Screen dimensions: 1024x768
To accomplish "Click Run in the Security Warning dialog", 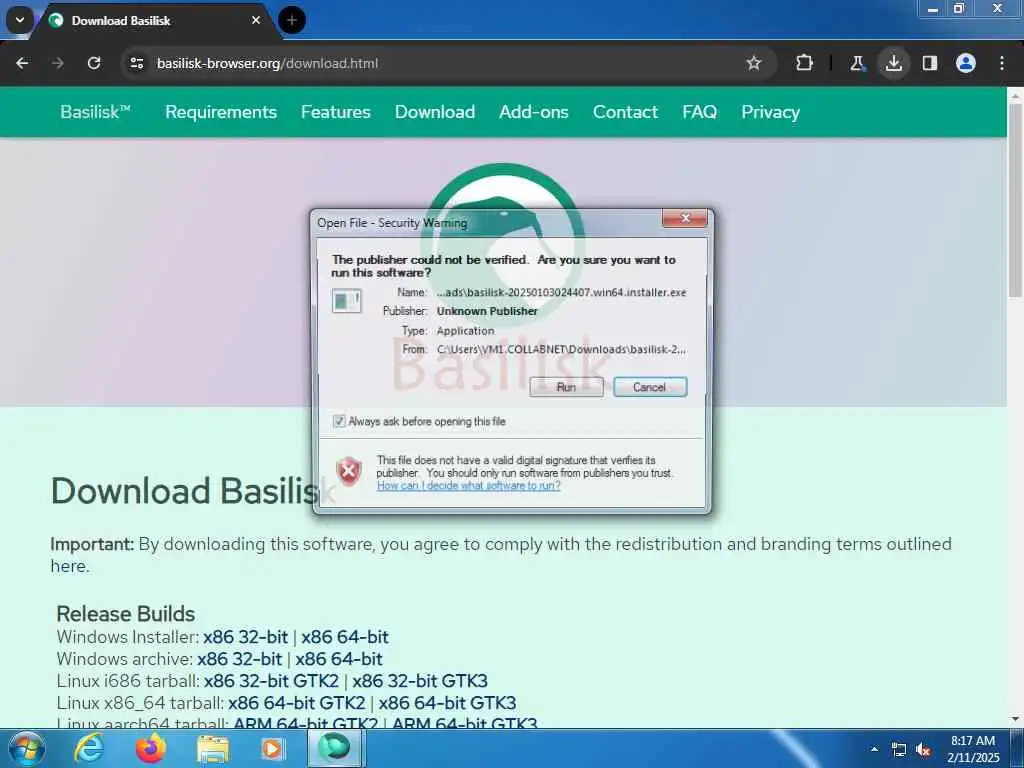I will tap(566, 387).
